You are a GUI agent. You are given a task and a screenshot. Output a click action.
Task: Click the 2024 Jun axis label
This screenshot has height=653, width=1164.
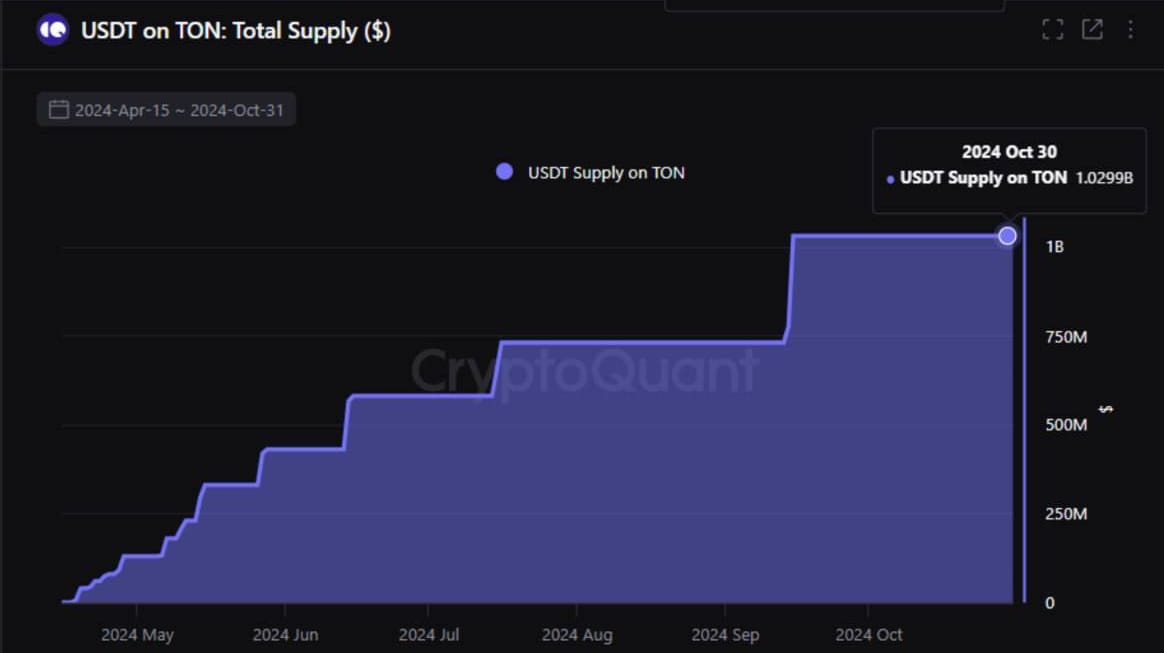[x=285, y=635]
